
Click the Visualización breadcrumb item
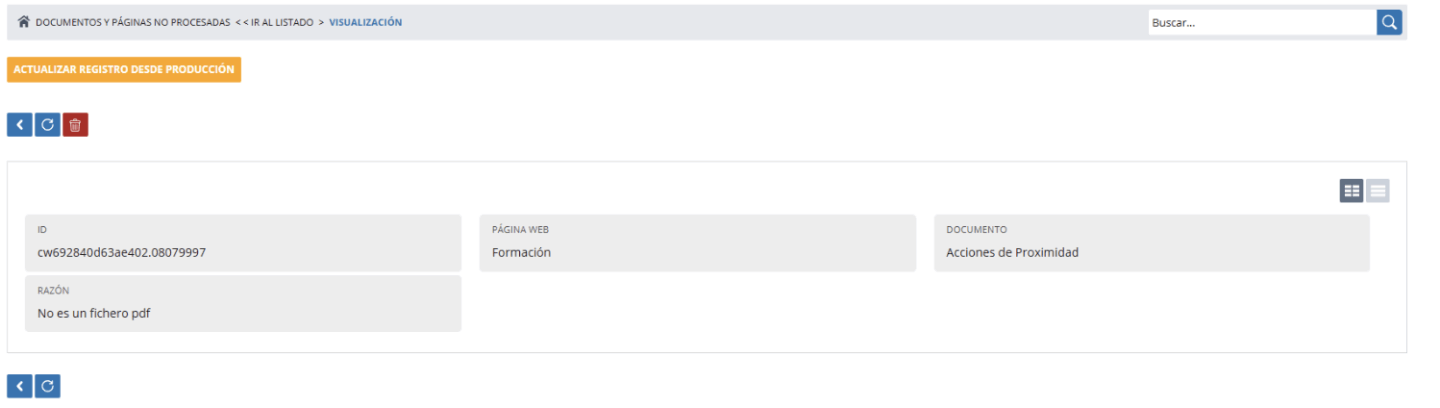(366, 22)
